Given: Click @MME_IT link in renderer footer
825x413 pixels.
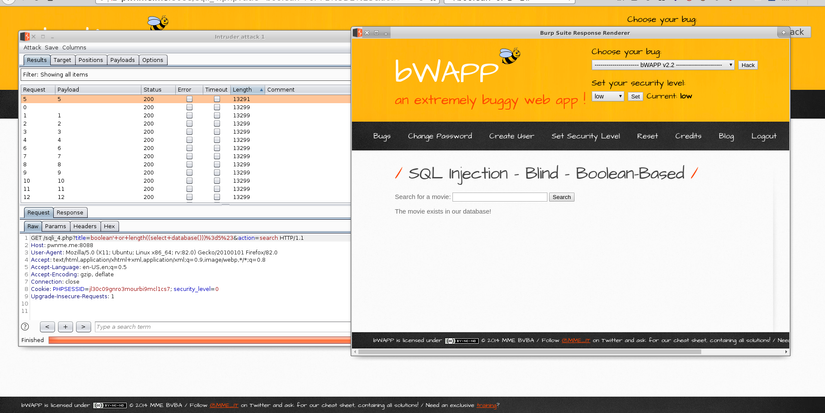Looking at the screenshot, I should coord(576,341).
